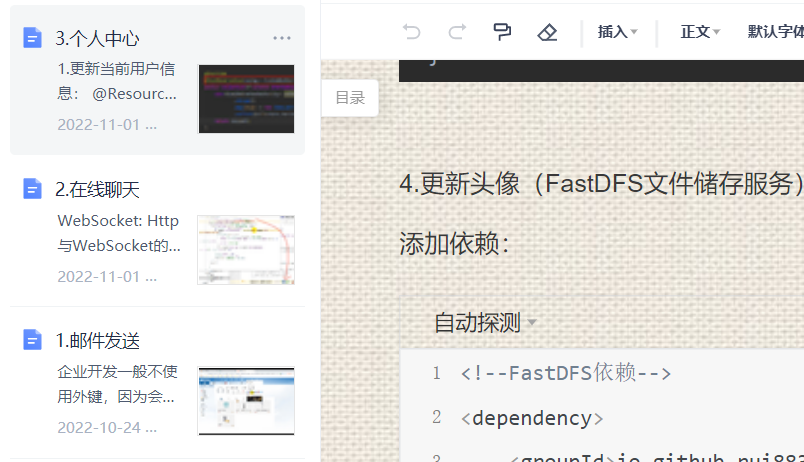Expand the 正文 paragraph style dropdown
The height and width of the screenshot is (462, 804).
(700, 32)
